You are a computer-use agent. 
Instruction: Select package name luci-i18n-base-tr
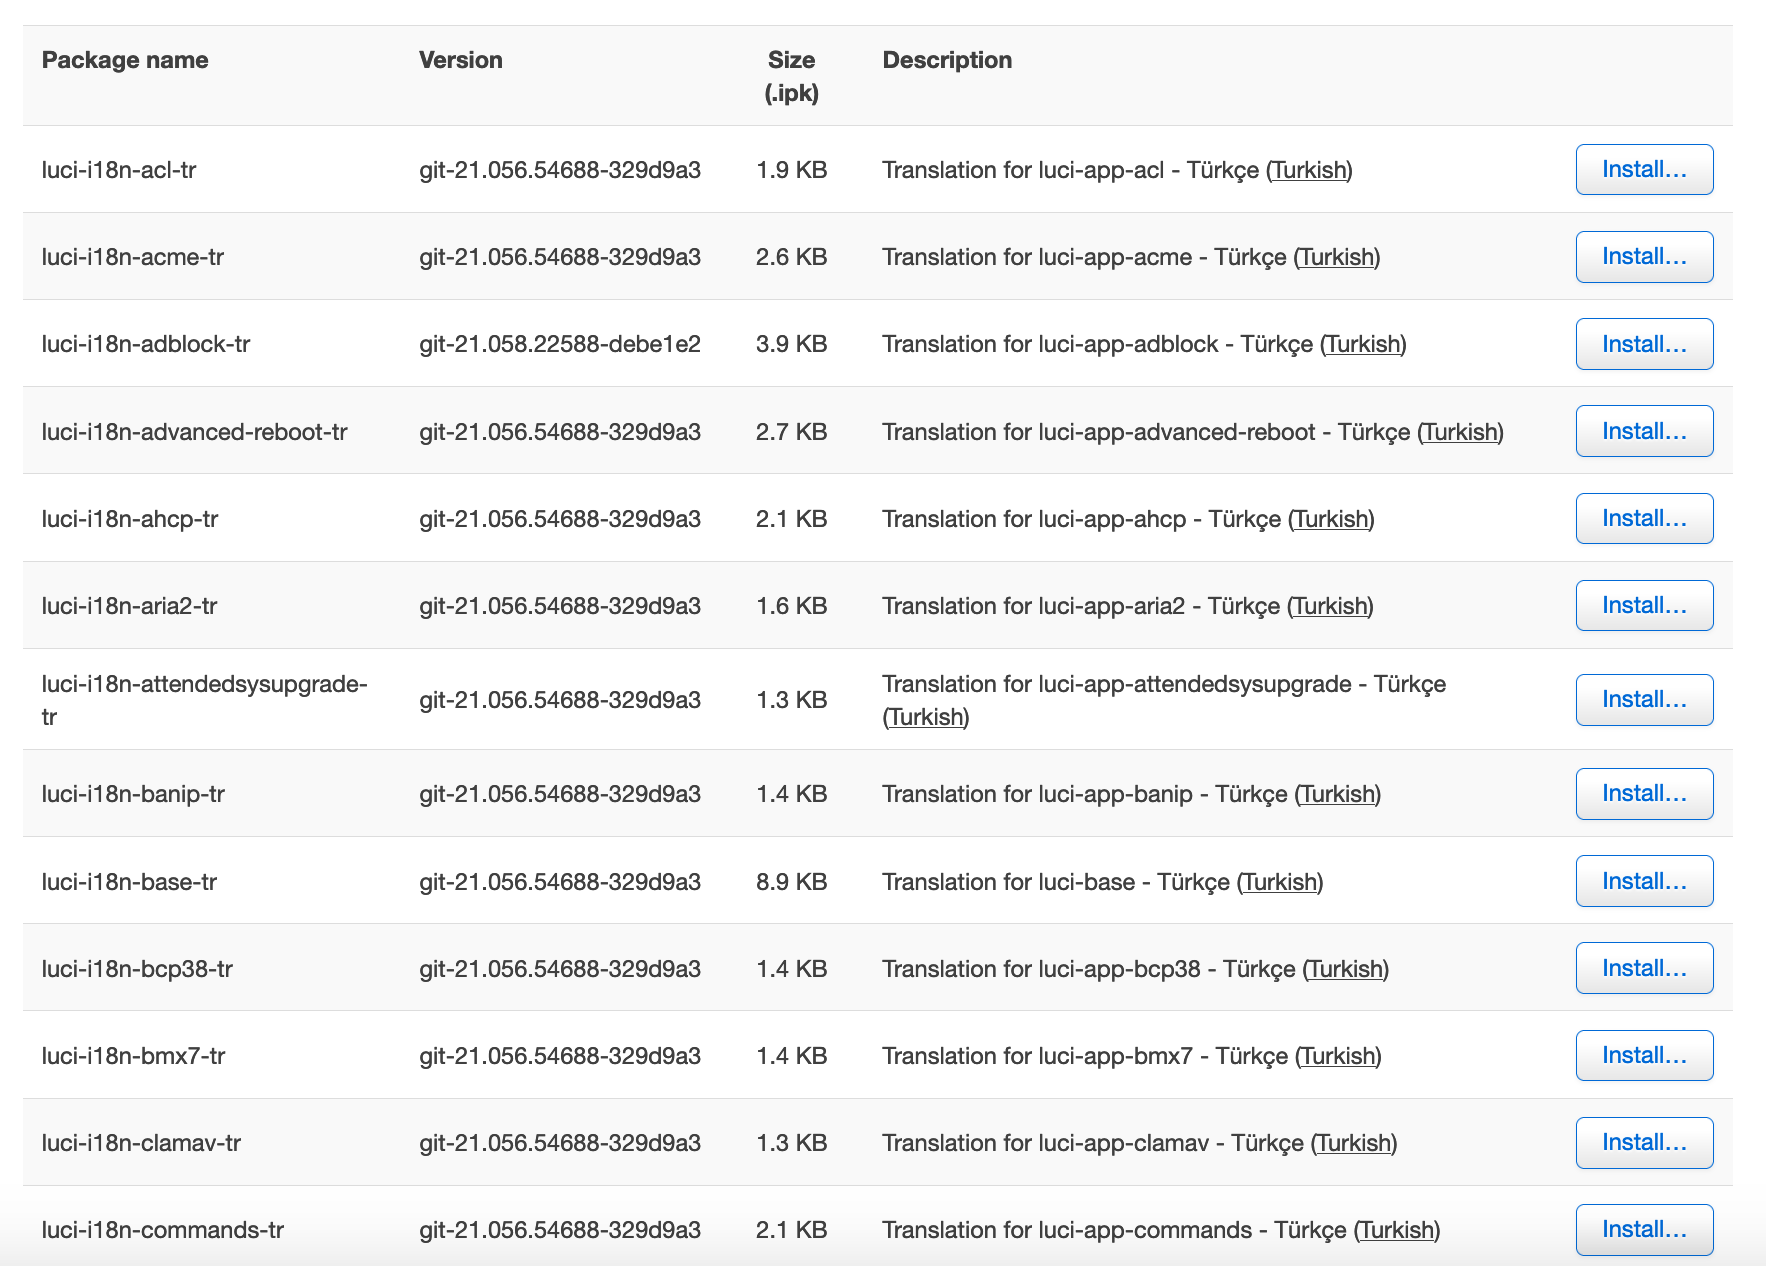(x=129, y=882)
